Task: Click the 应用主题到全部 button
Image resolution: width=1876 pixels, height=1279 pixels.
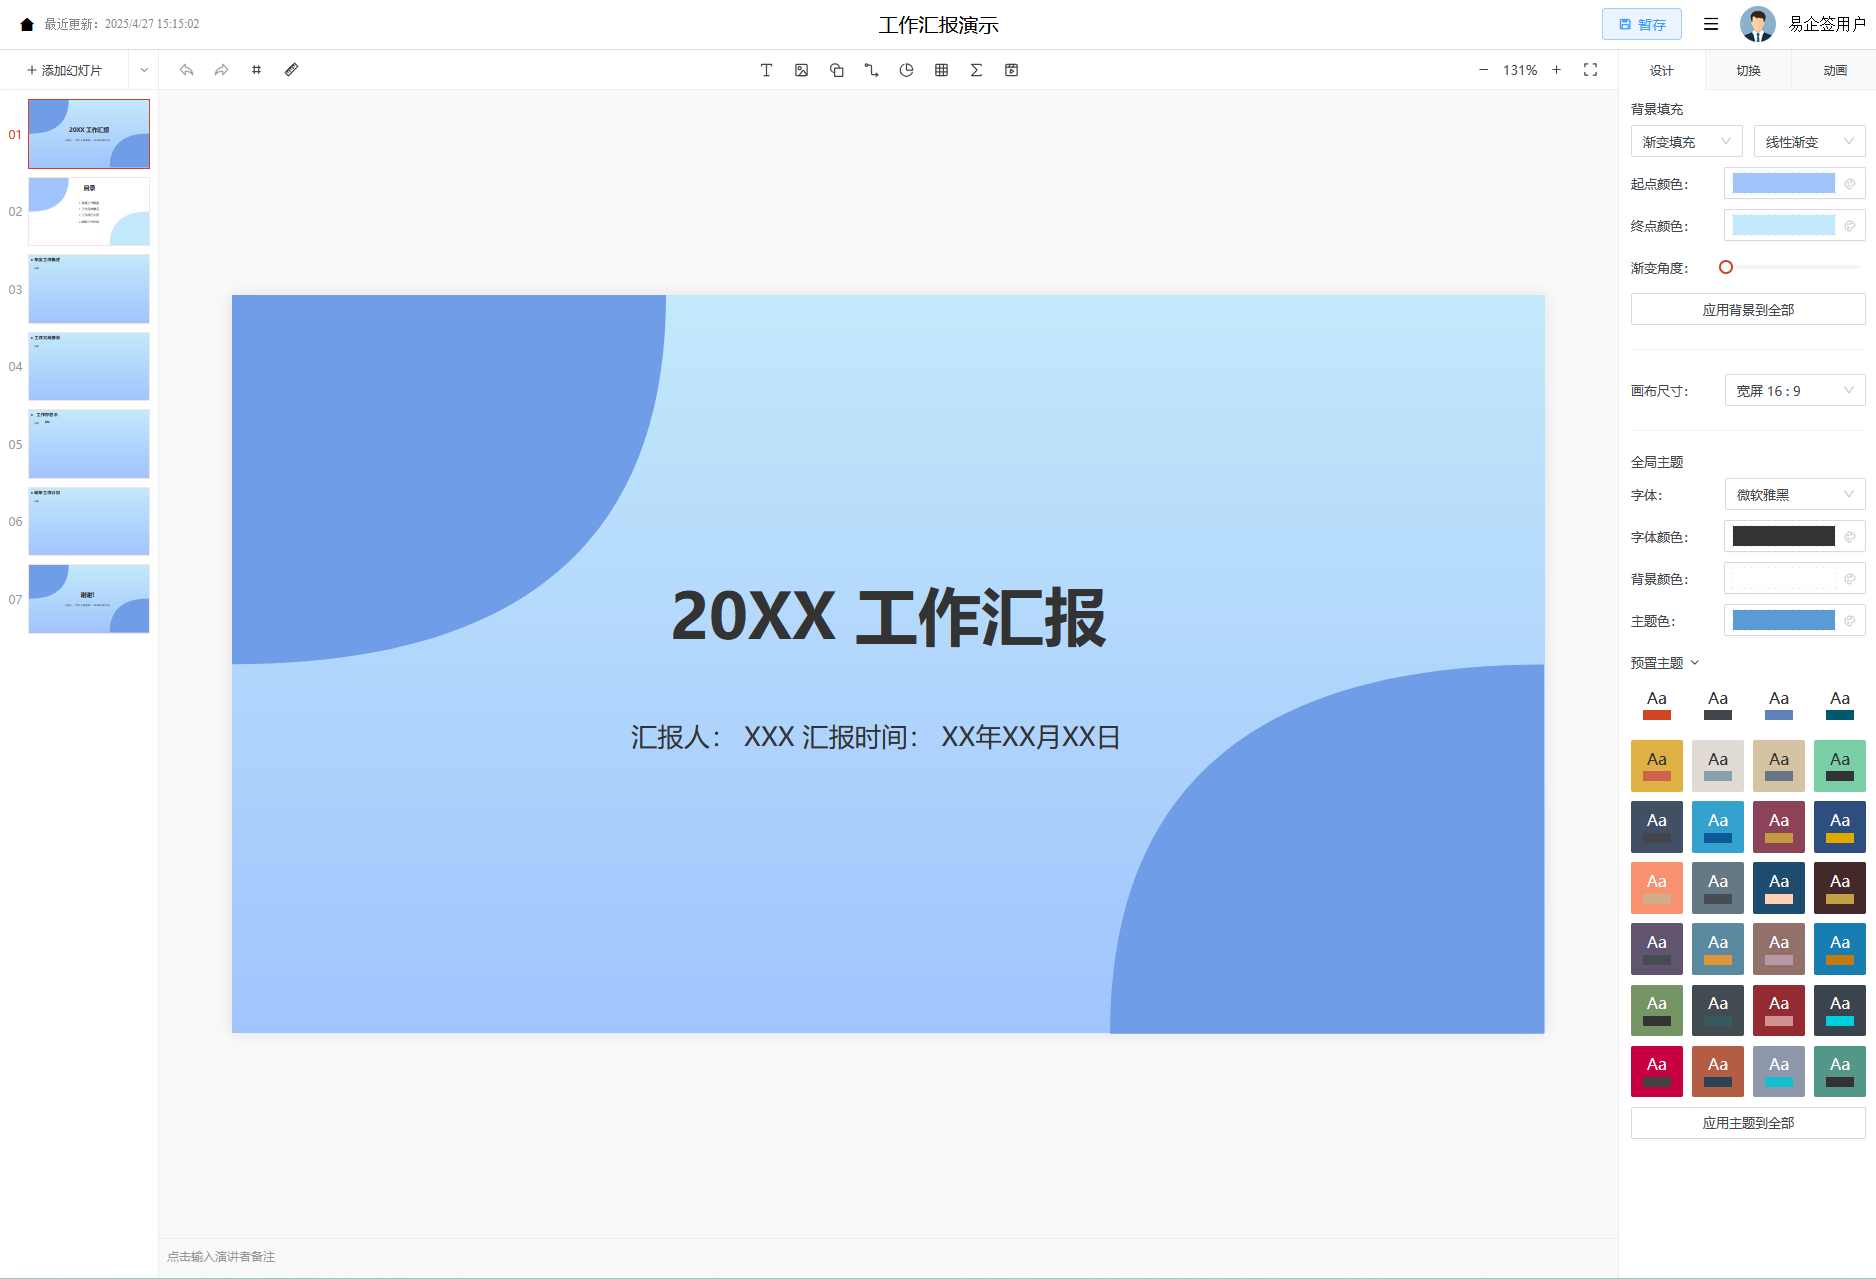Action: point(1747,1123)
